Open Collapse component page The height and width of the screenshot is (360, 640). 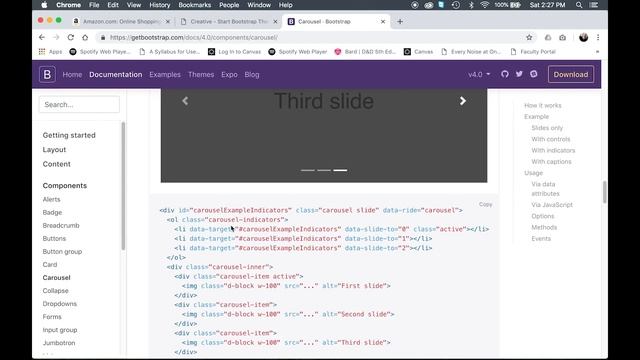pos(56,291)
